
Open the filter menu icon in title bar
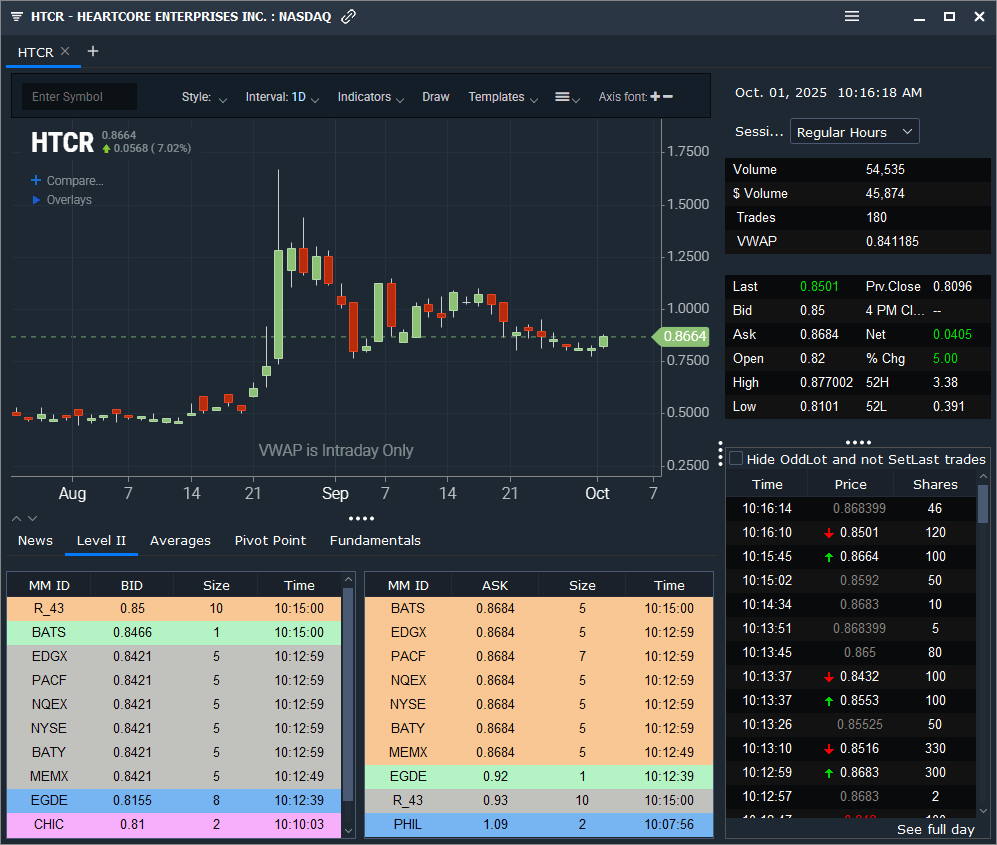(x=17, y=17)
